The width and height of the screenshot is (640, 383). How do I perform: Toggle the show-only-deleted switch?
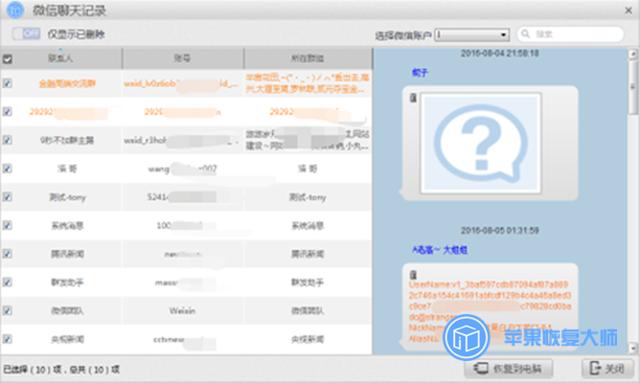[x=26, y=34]
